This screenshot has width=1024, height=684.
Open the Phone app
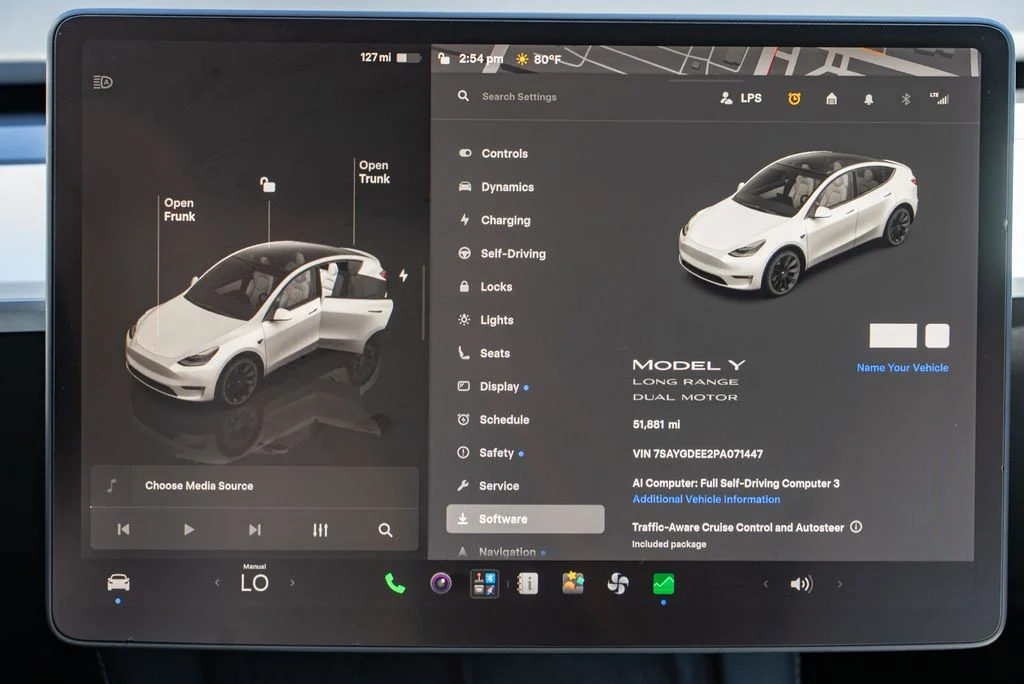pyautogui.click(x=394, y=583)
